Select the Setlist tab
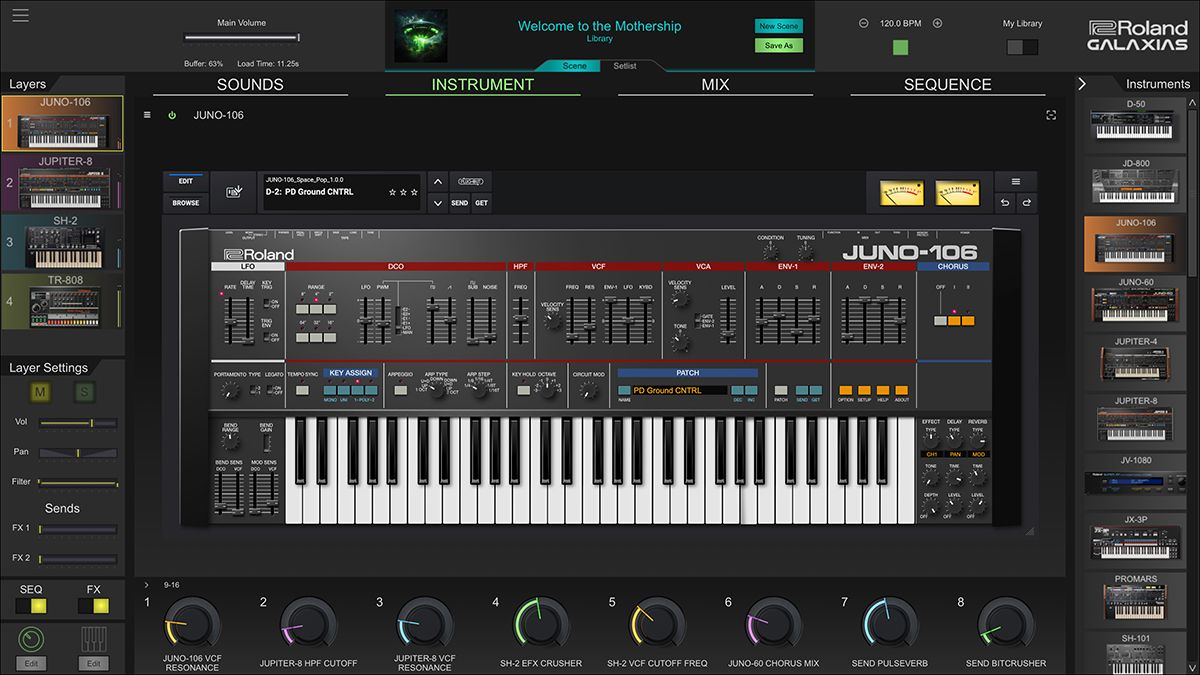This screenshot has height=675, width=1200. 624,65
